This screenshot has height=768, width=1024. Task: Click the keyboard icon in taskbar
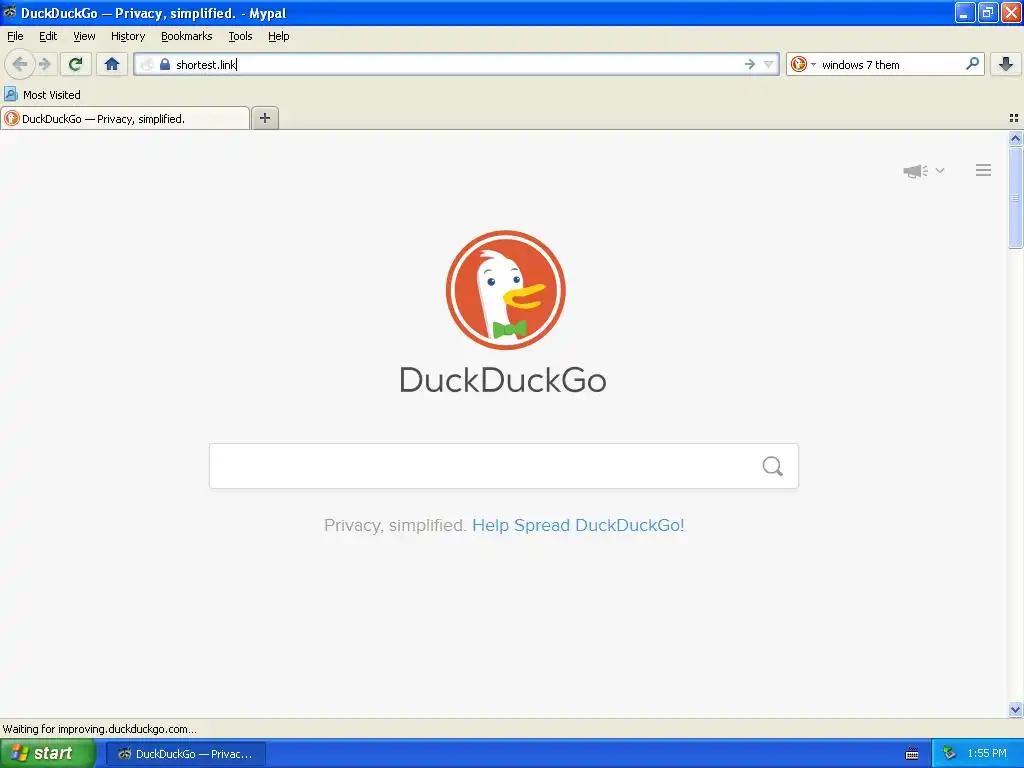tap(912, 754)
